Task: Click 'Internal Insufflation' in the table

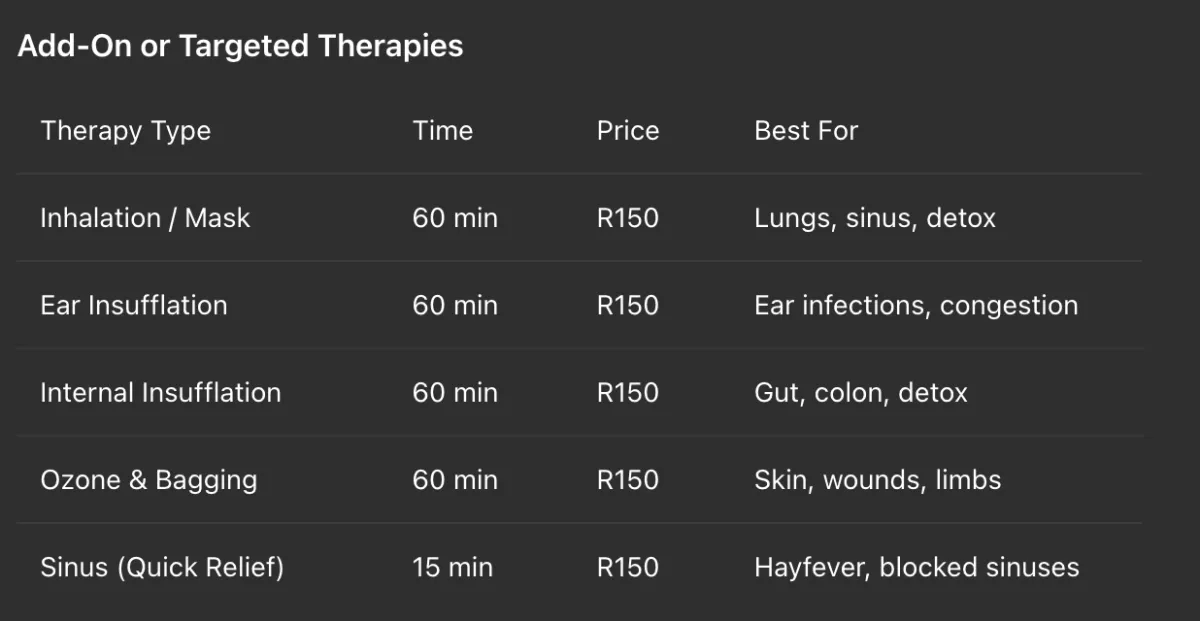Action: click(x=161, y=392)
